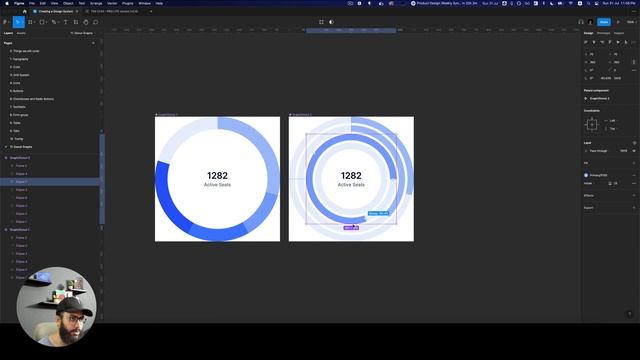Click the width W input field
The height and width of the screenshot is (360, 640).
pyautogui.click(x=593, y=62)
